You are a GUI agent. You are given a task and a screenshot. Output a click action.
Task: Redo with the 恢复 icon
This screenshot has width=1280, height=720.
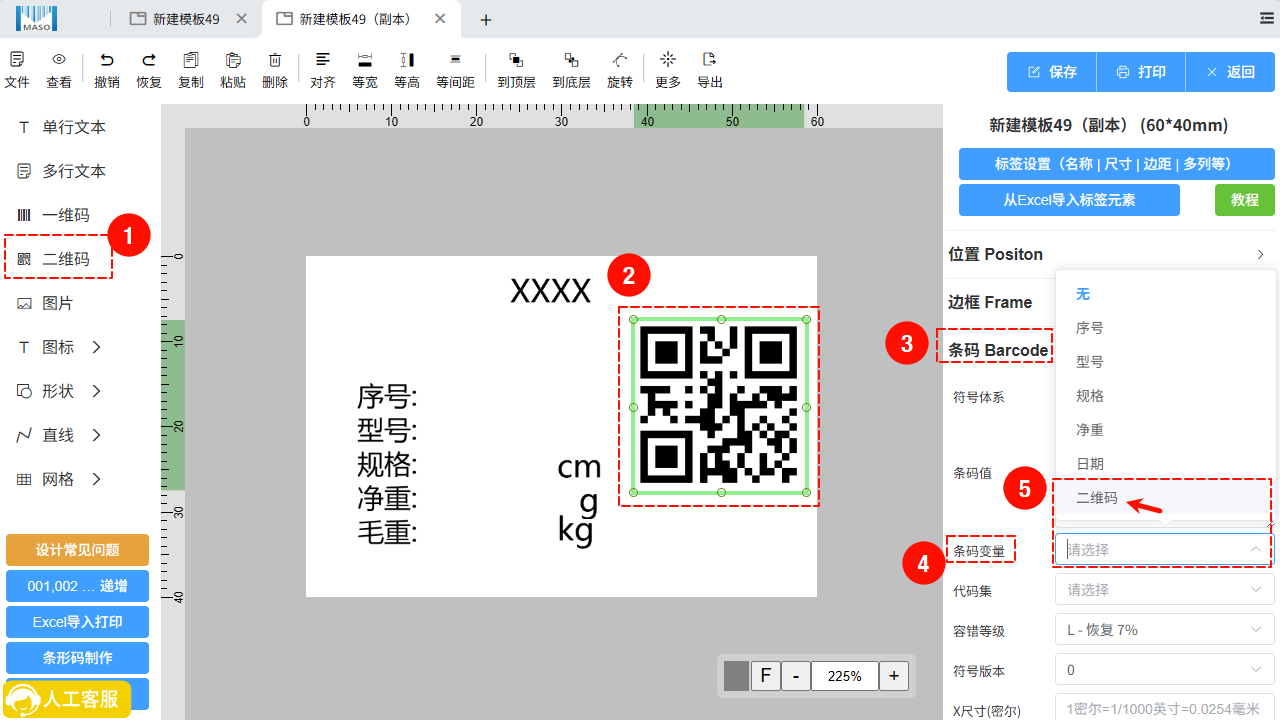coord(149,60)
